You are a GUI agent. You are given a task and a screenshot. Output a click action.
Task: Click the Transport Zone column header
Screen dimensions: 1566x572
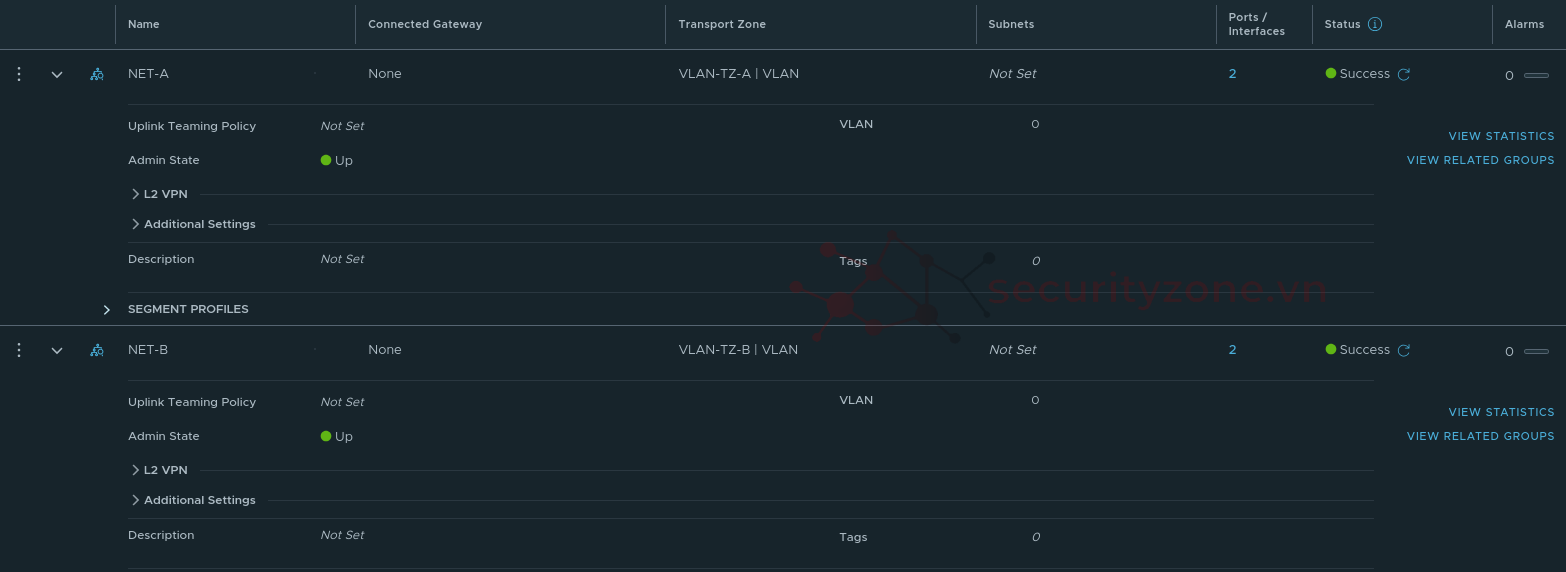point(722,24)
